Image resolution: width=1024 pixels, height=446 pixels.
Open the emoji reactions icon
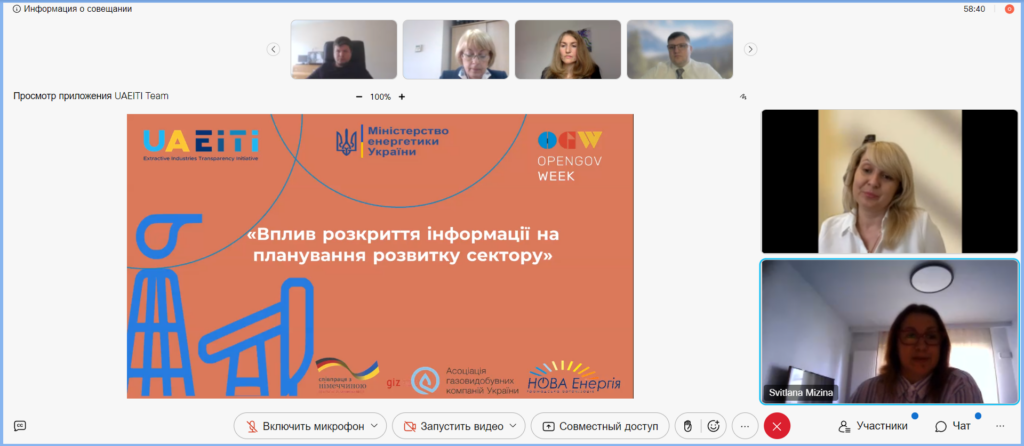[x=713, y=426]
